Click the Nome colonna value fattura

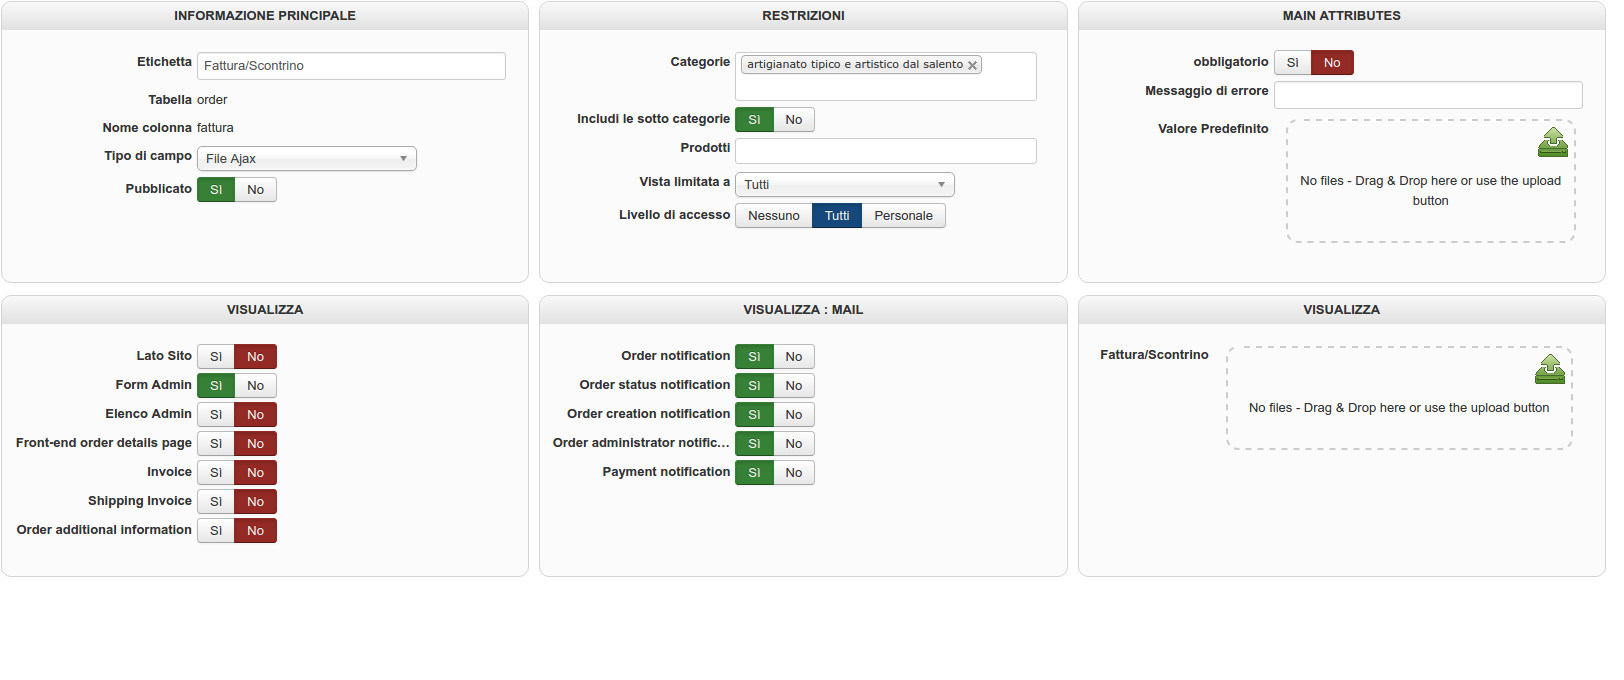click(215, 128)
